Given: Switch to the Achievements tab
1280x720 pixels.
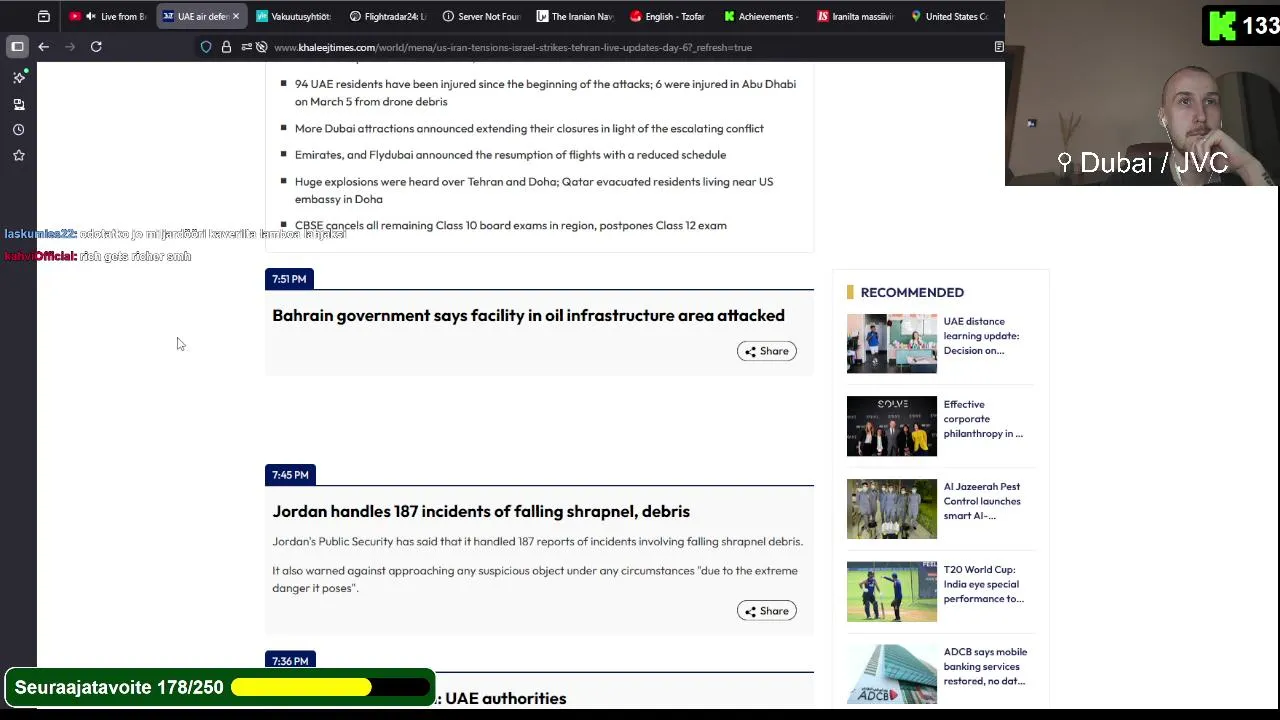Looking at the screenshot, I should tap(762, 16).
